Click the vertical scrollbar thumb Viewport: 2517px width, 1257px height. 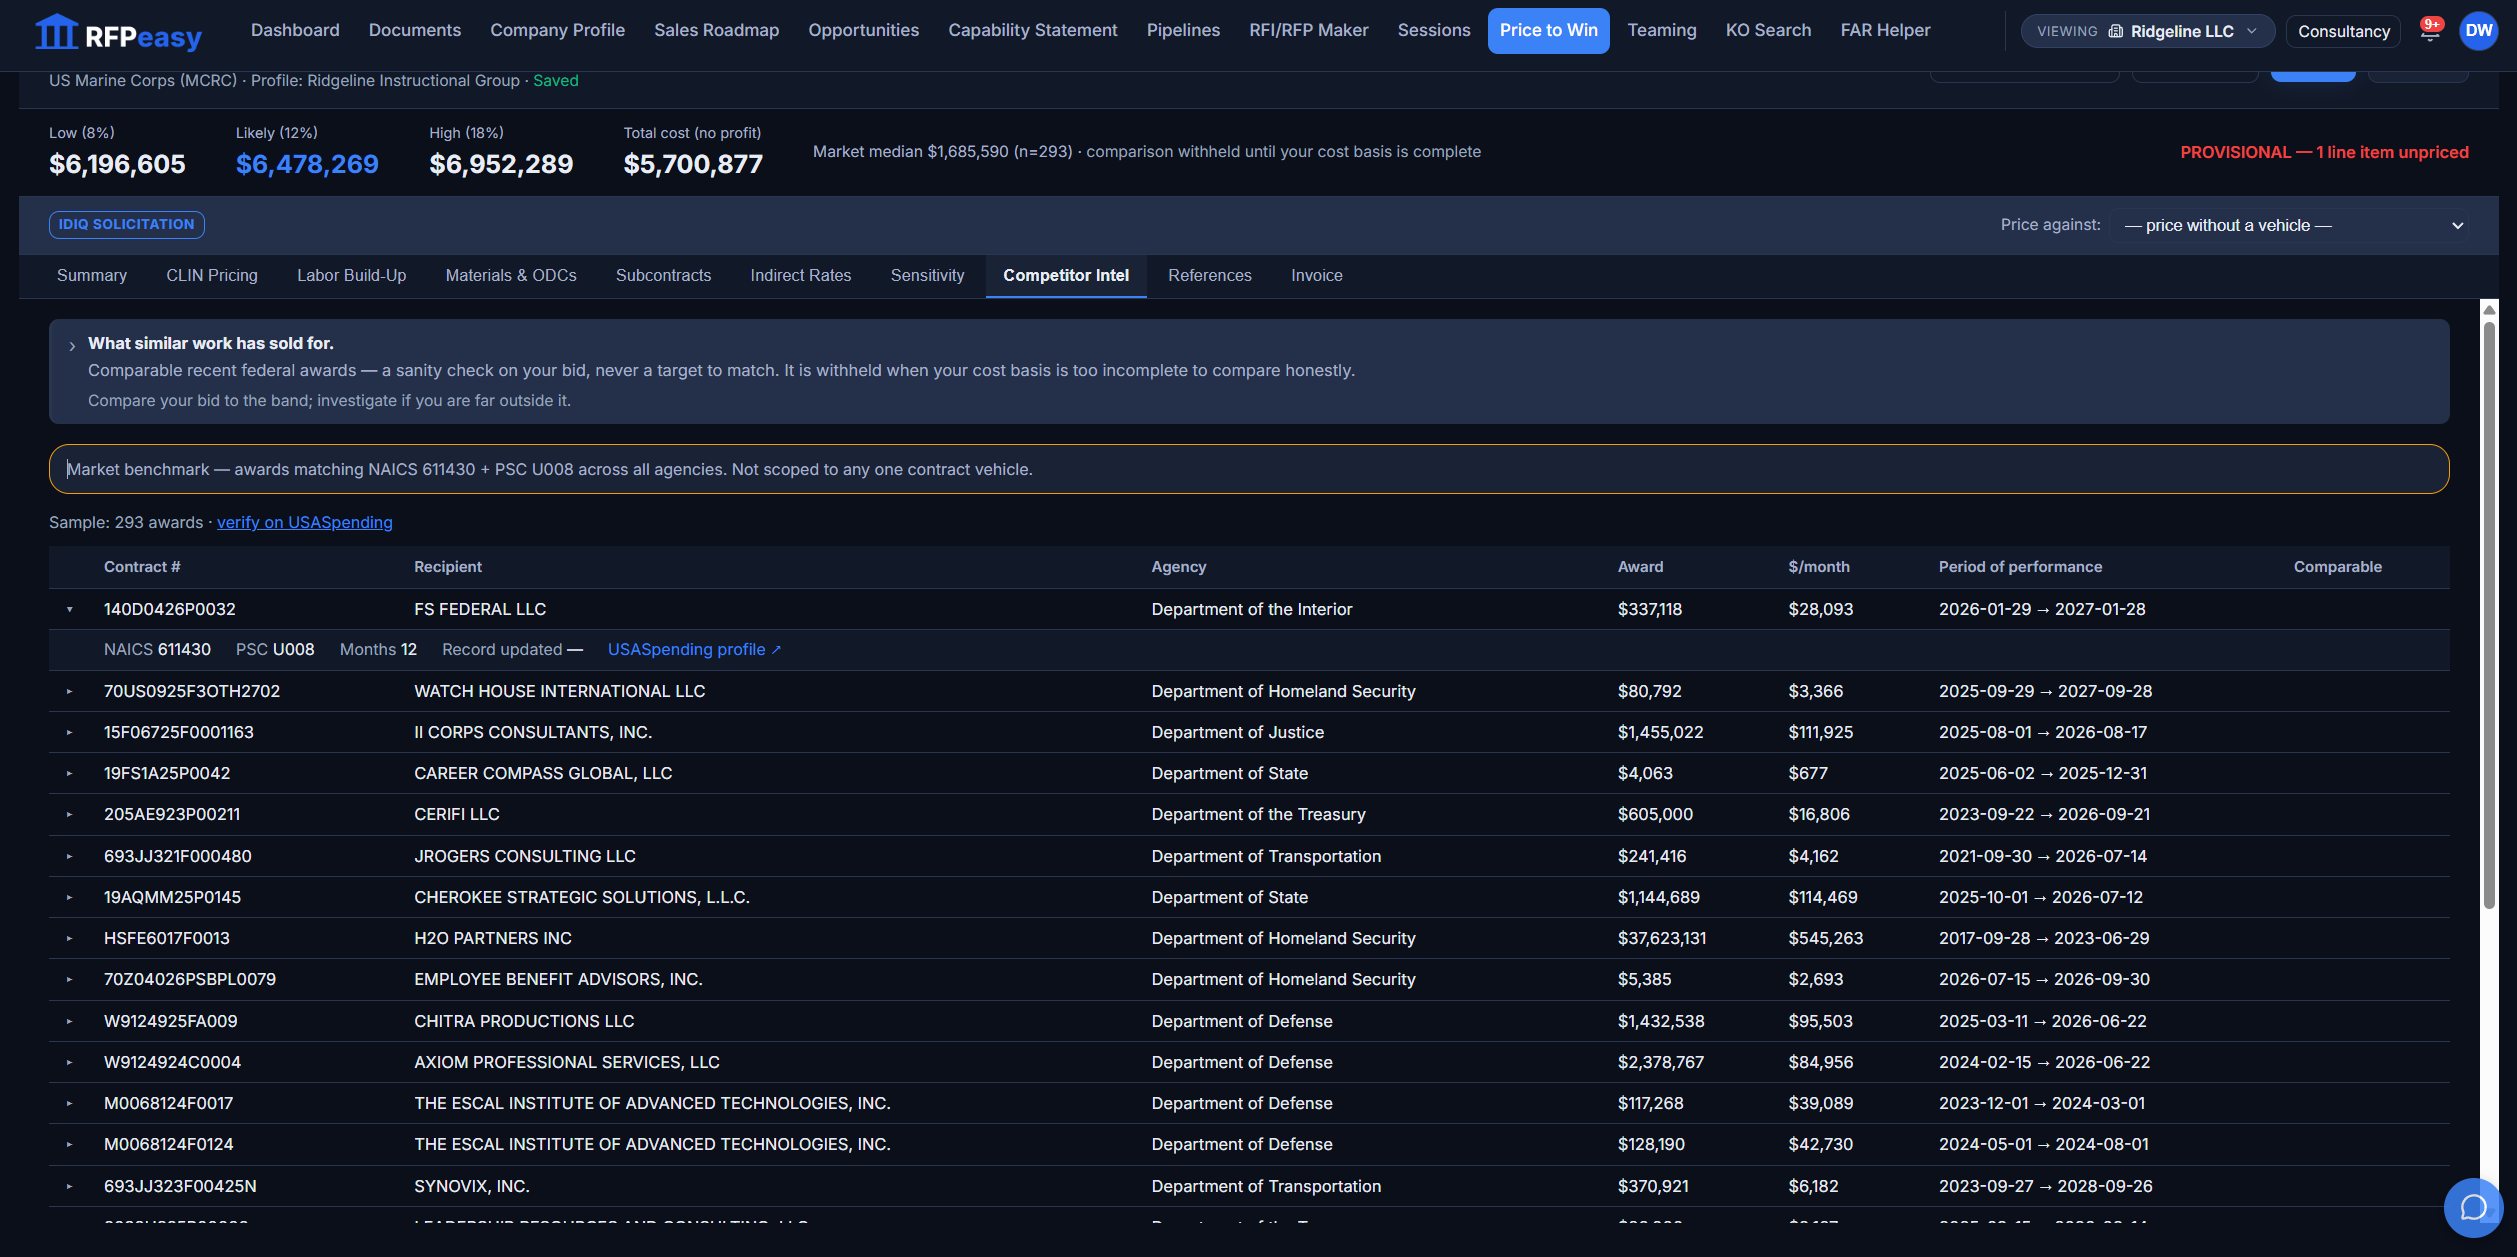pos(2489,615)
